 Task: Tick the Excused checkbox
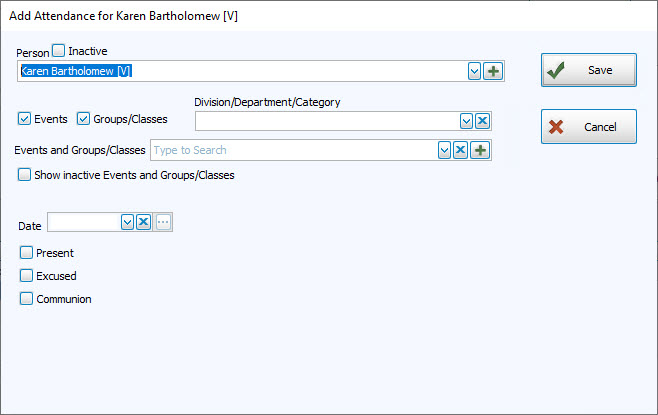27,276
